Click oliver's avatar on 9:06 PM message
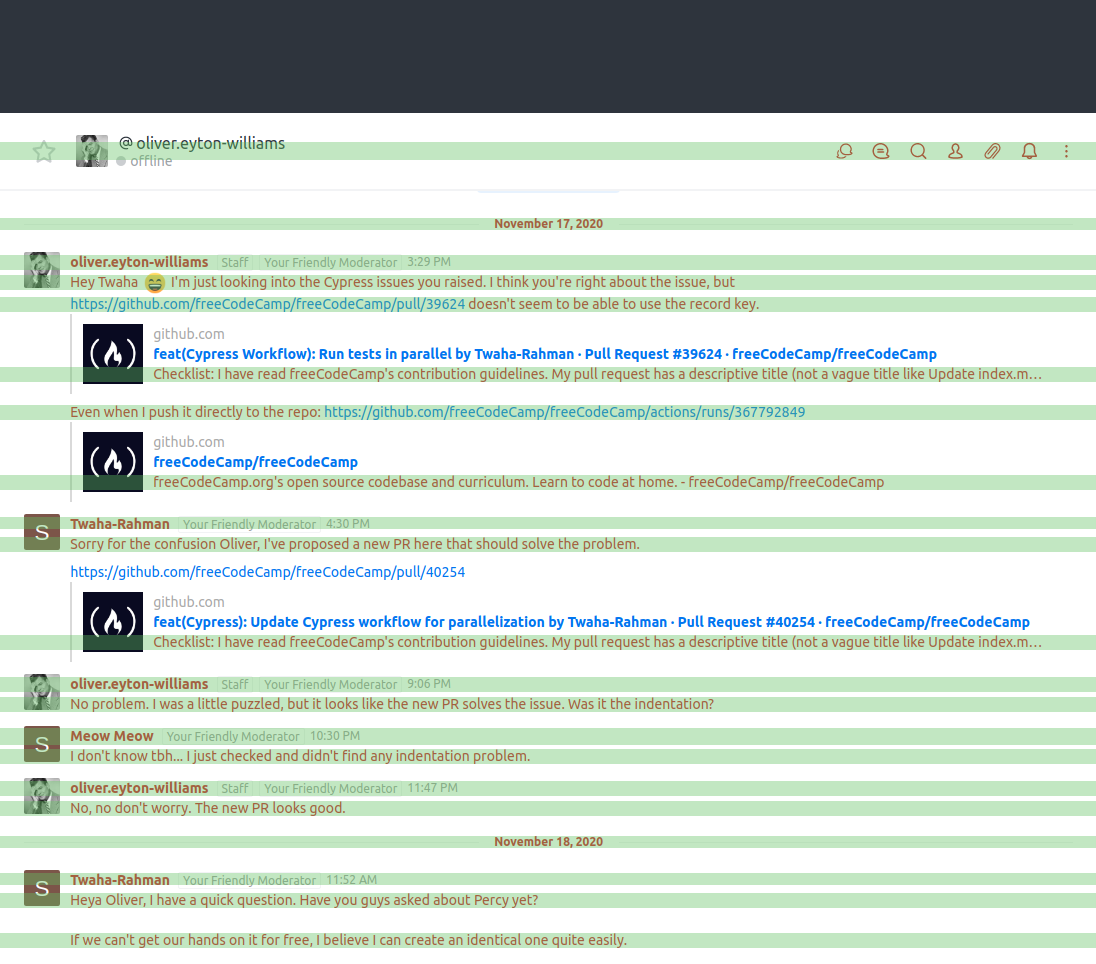 coord(42,692)
